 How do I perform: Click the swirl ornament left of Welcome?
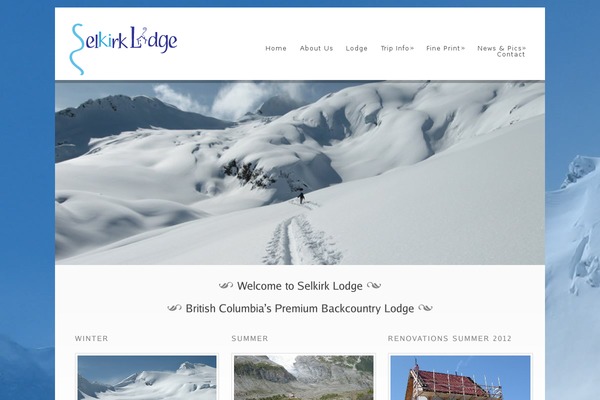(226, 286)
